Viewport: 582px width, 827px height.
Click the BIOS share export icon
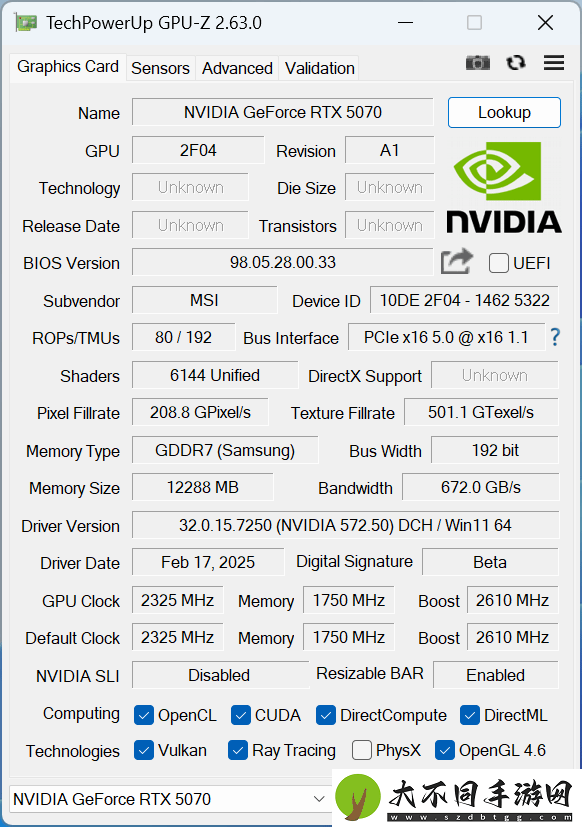tap(456, 262)
